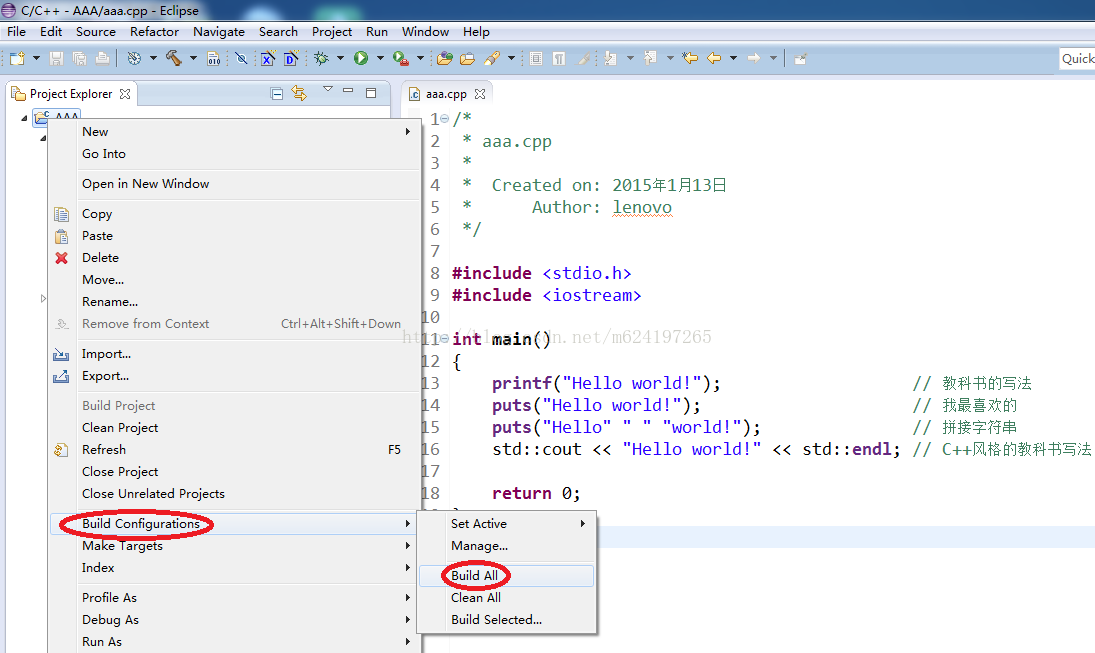Click the skip breakpoints icon
The width and height of the screenshot is (1095, 653).
241,59
